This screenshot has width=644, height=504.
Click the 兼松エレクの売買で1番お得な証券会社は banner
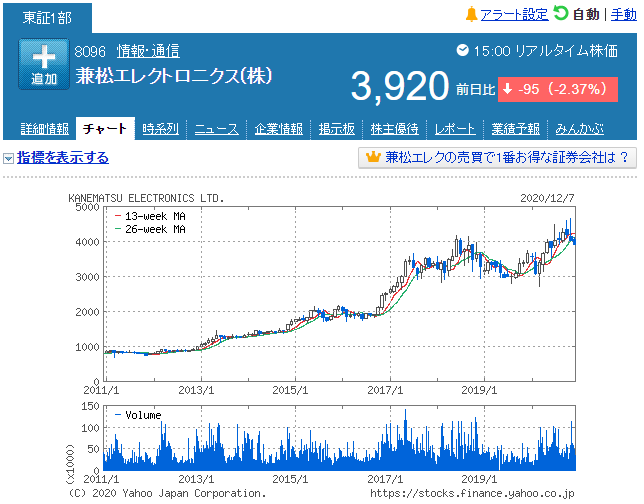pos(497,158)
